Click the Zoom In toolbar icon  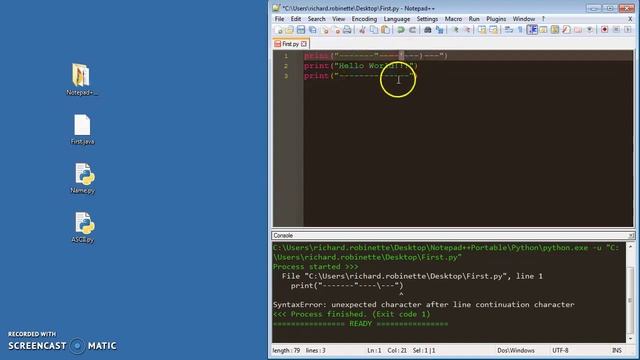(456, 30)
